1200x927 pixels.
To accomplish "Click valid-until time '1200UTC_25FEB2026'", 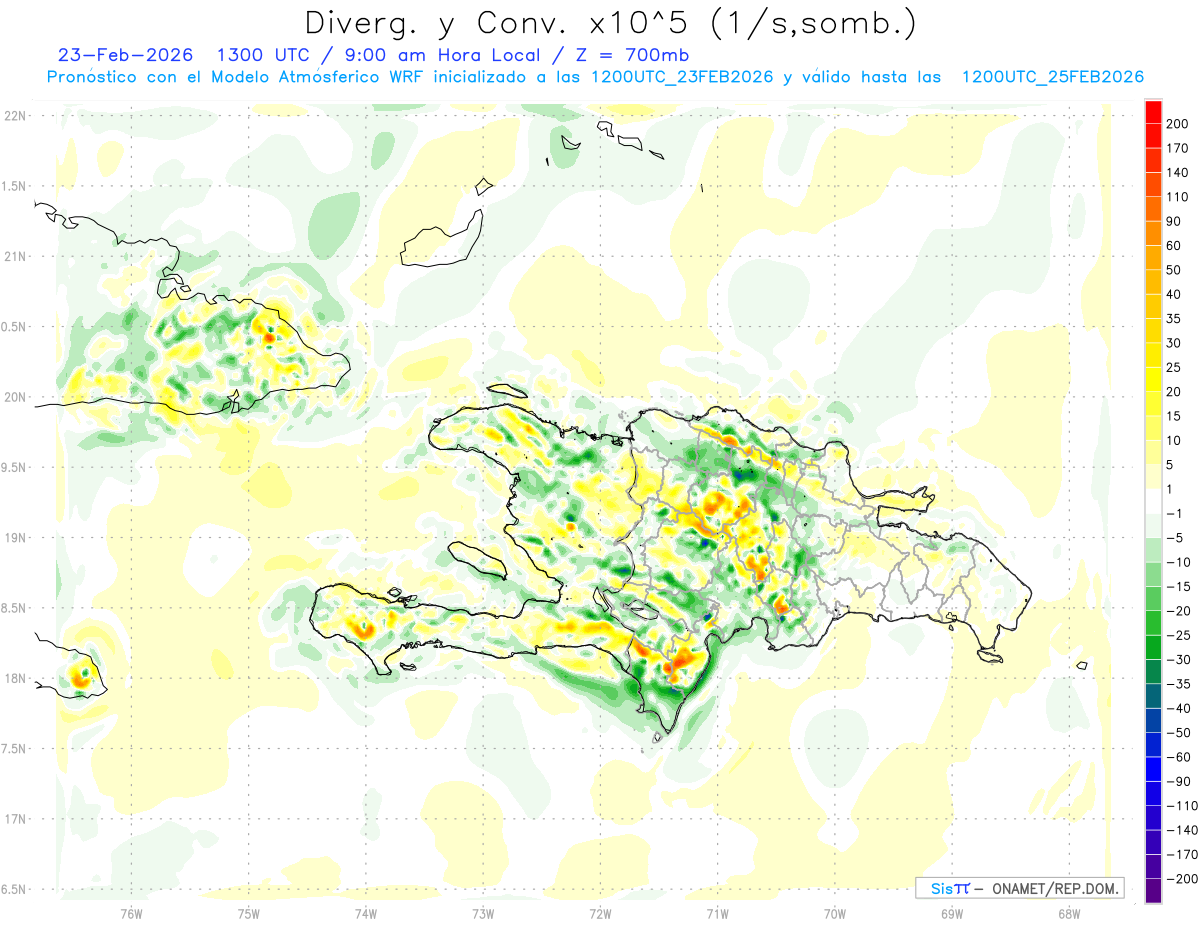I will (1052, 78).
